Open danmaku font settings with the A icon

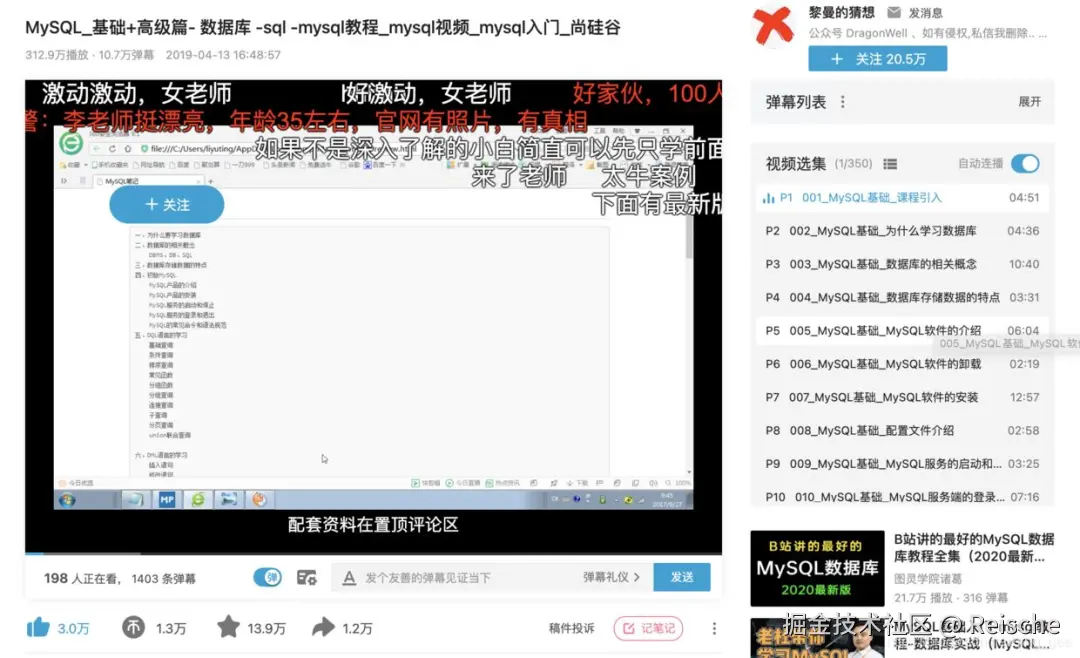348,577
